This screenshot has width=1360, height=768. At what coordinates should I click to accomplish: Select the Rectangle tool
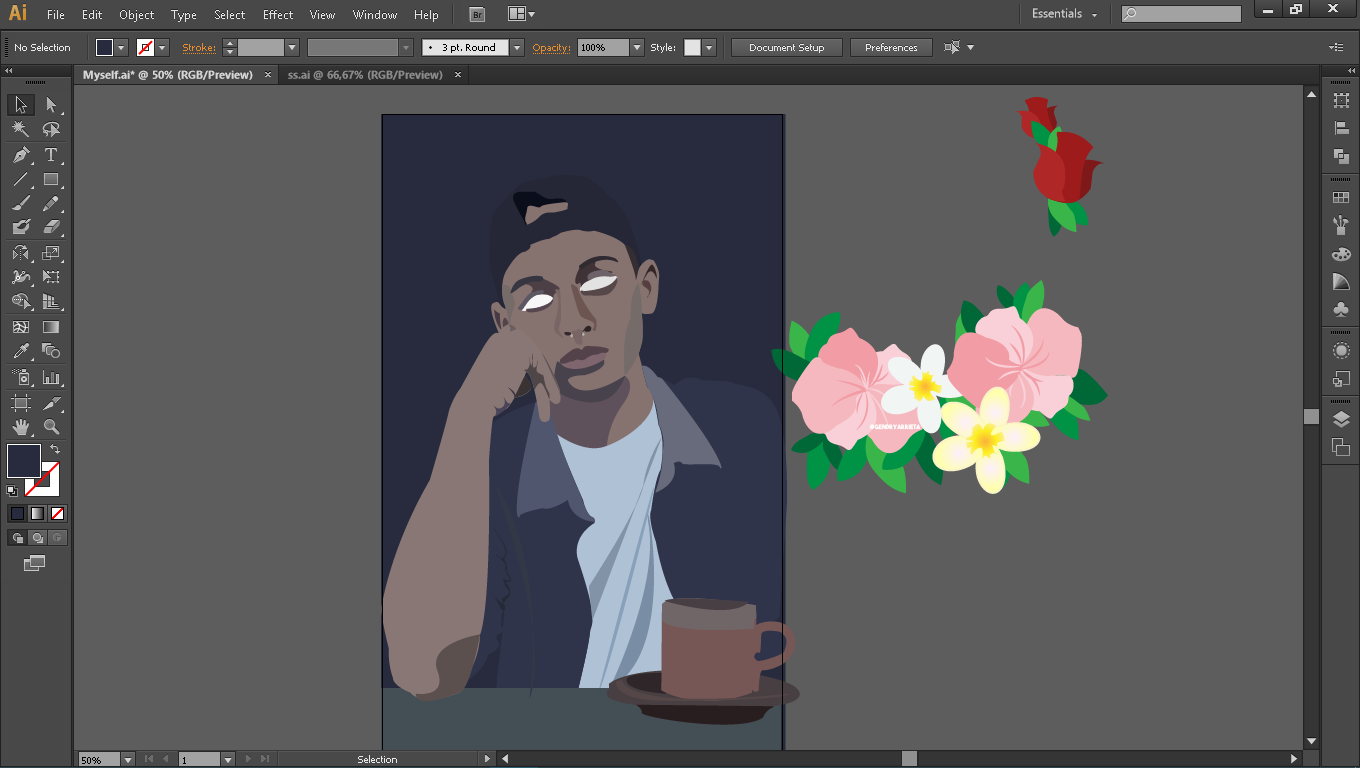51,180
